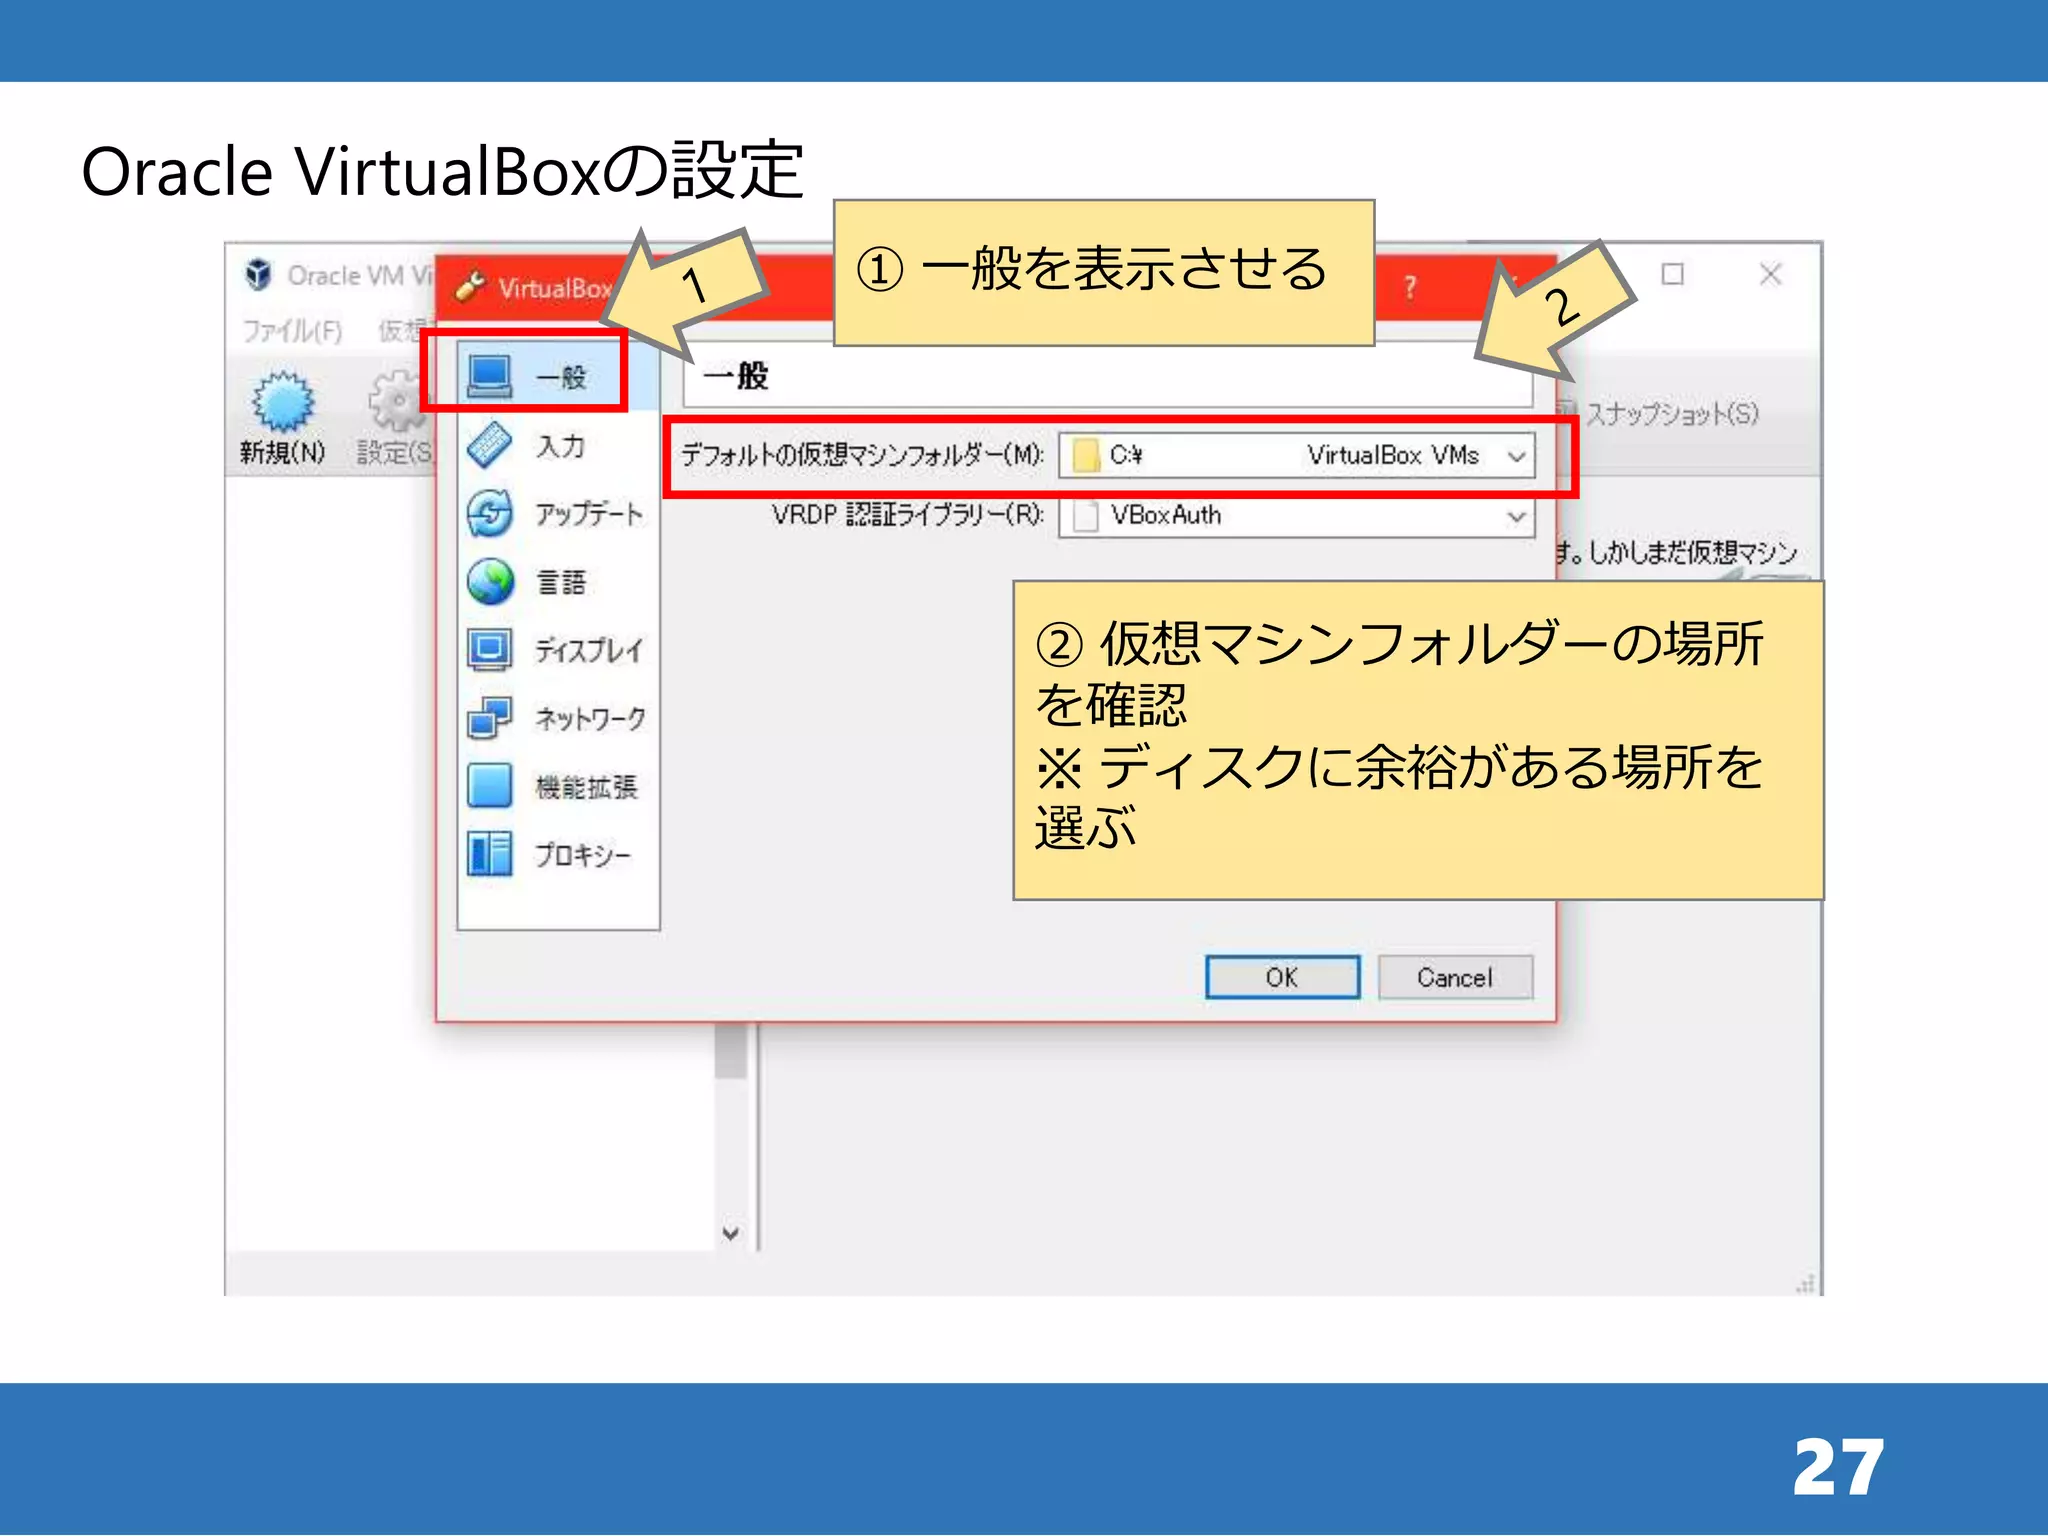Open the ファイル(F) menu
This screenshot has width=2048, height=1536.
point(292,331)
